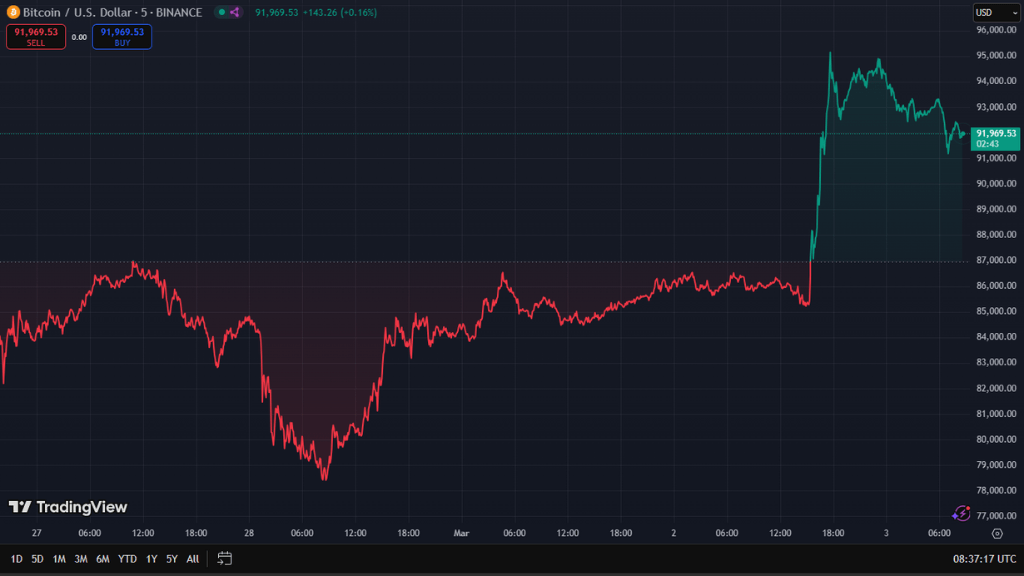Select the All time range
1024x576 pixels.
[x=193, y=559]
